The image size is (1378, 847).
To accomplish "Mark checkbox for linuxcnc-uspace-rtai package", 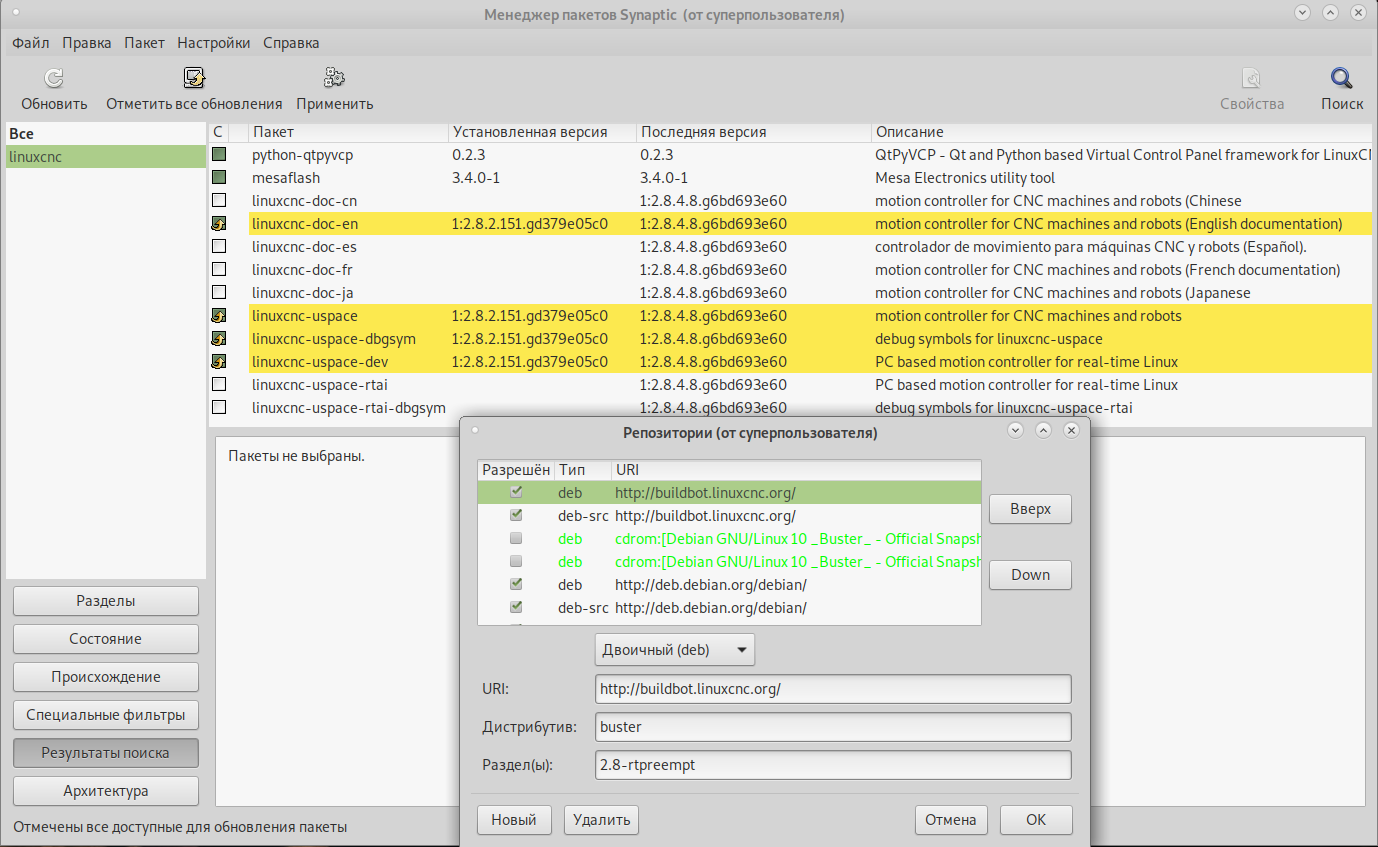I will pos(219,385).
